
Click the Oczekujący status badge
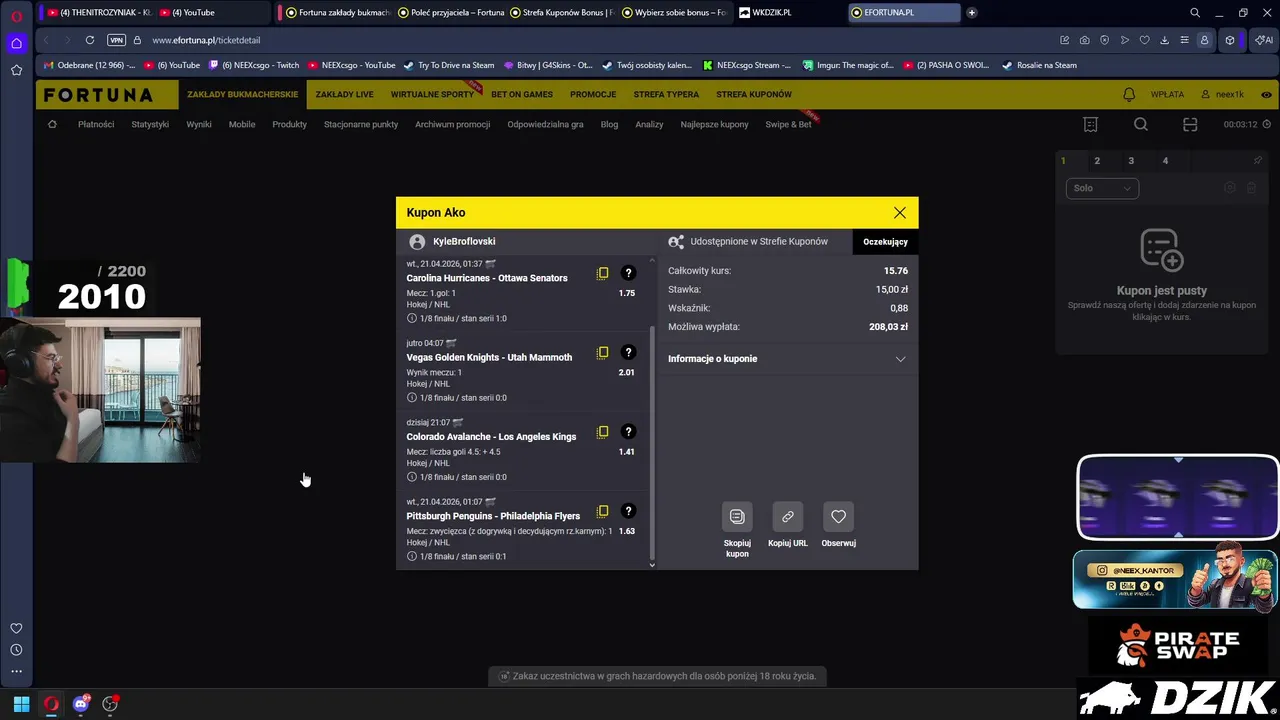coord(885,242)
